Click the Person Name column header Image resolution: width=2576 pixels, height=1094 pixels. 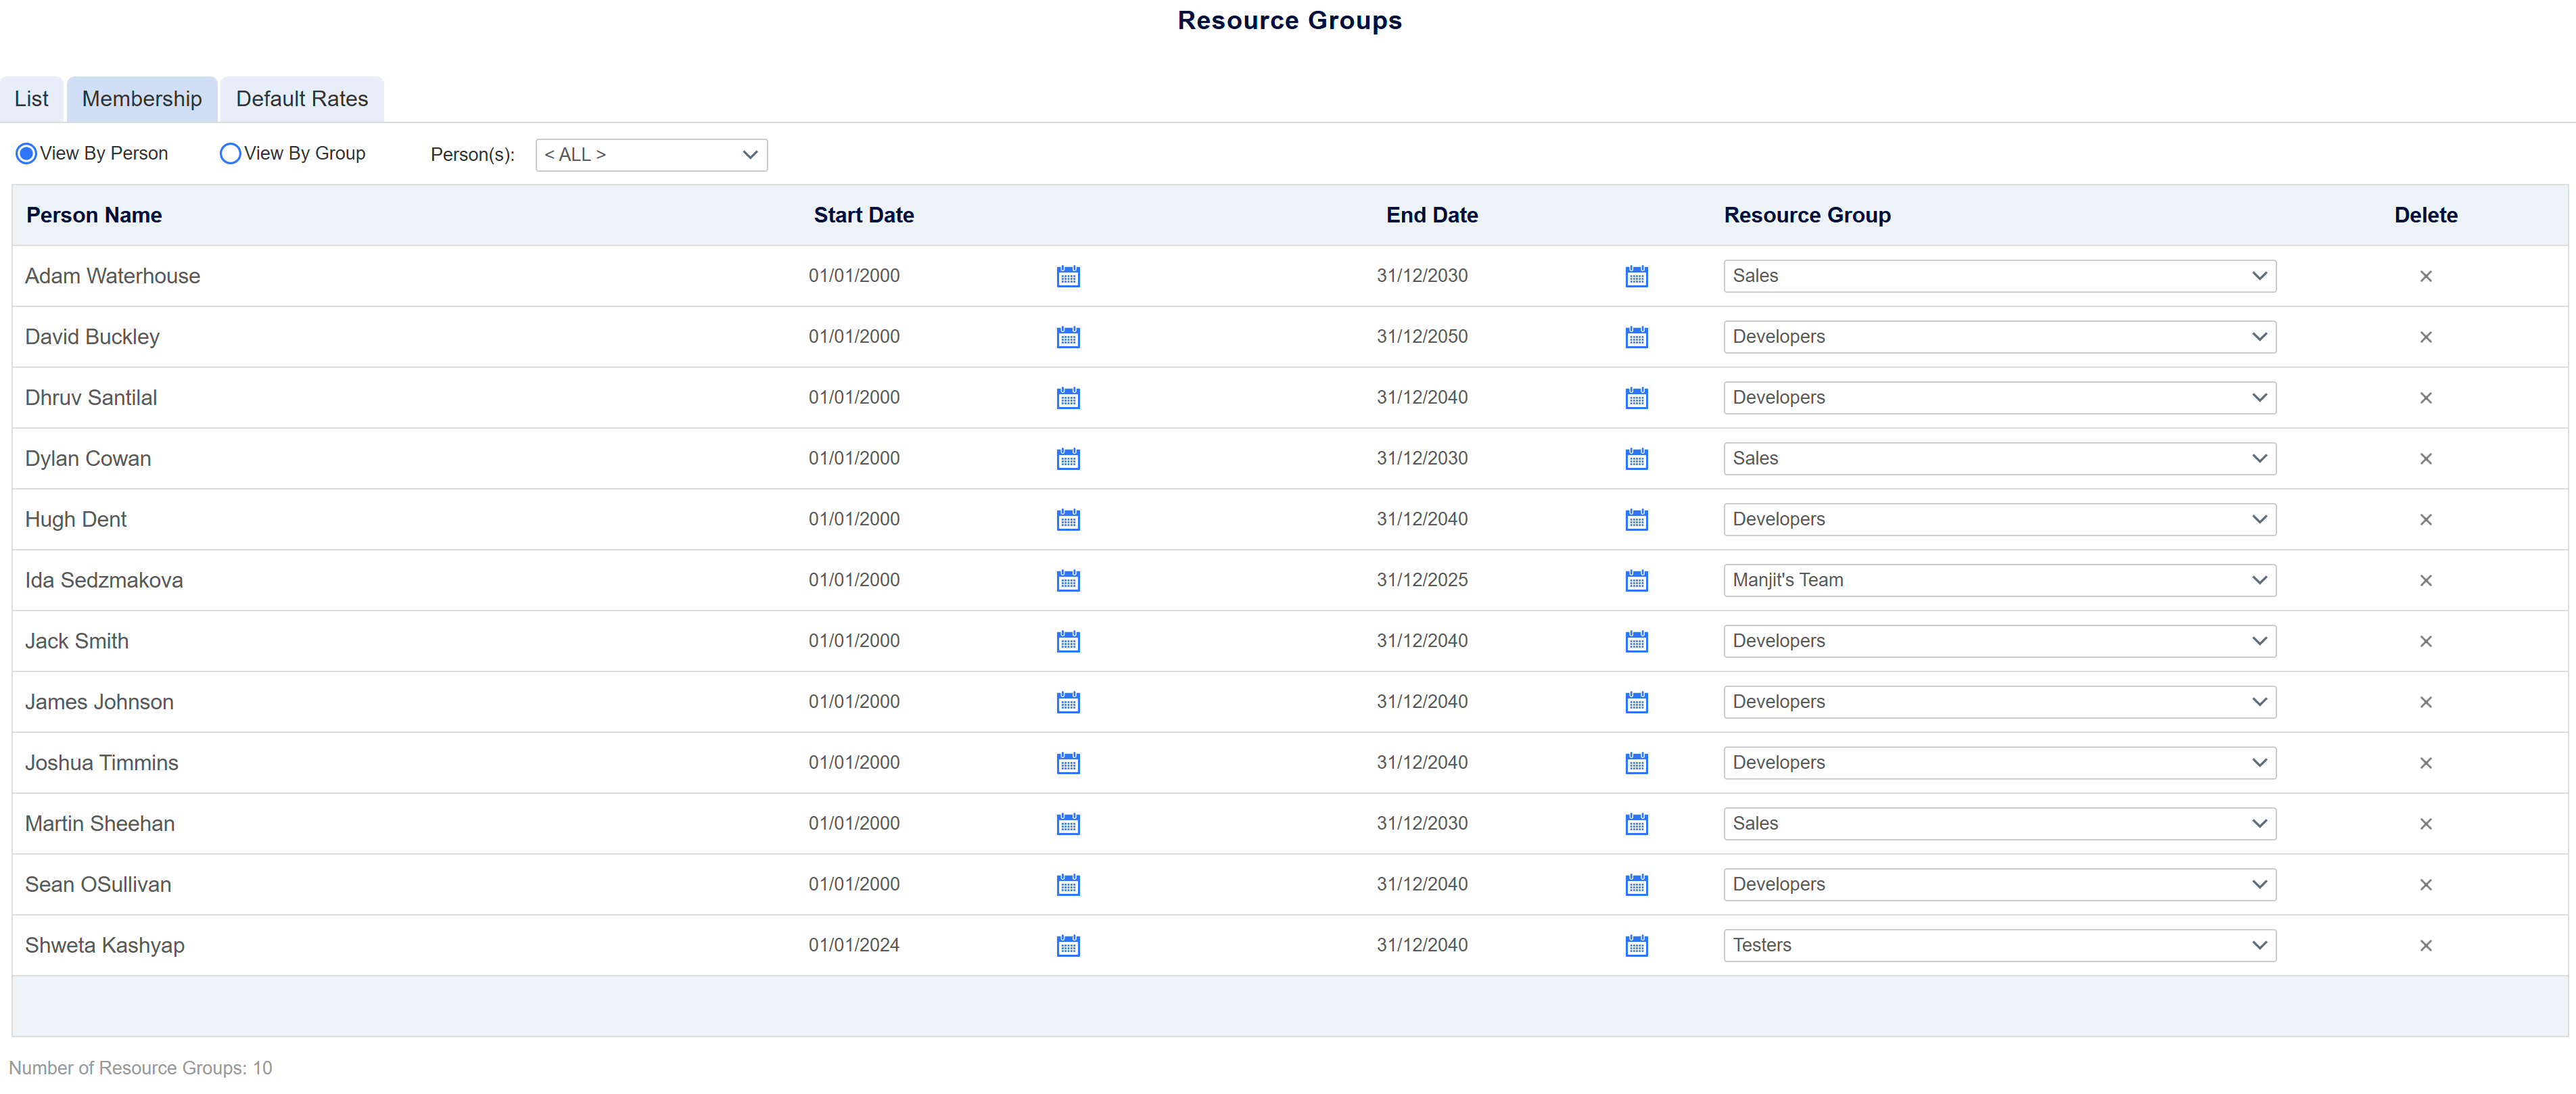[94, 215]
